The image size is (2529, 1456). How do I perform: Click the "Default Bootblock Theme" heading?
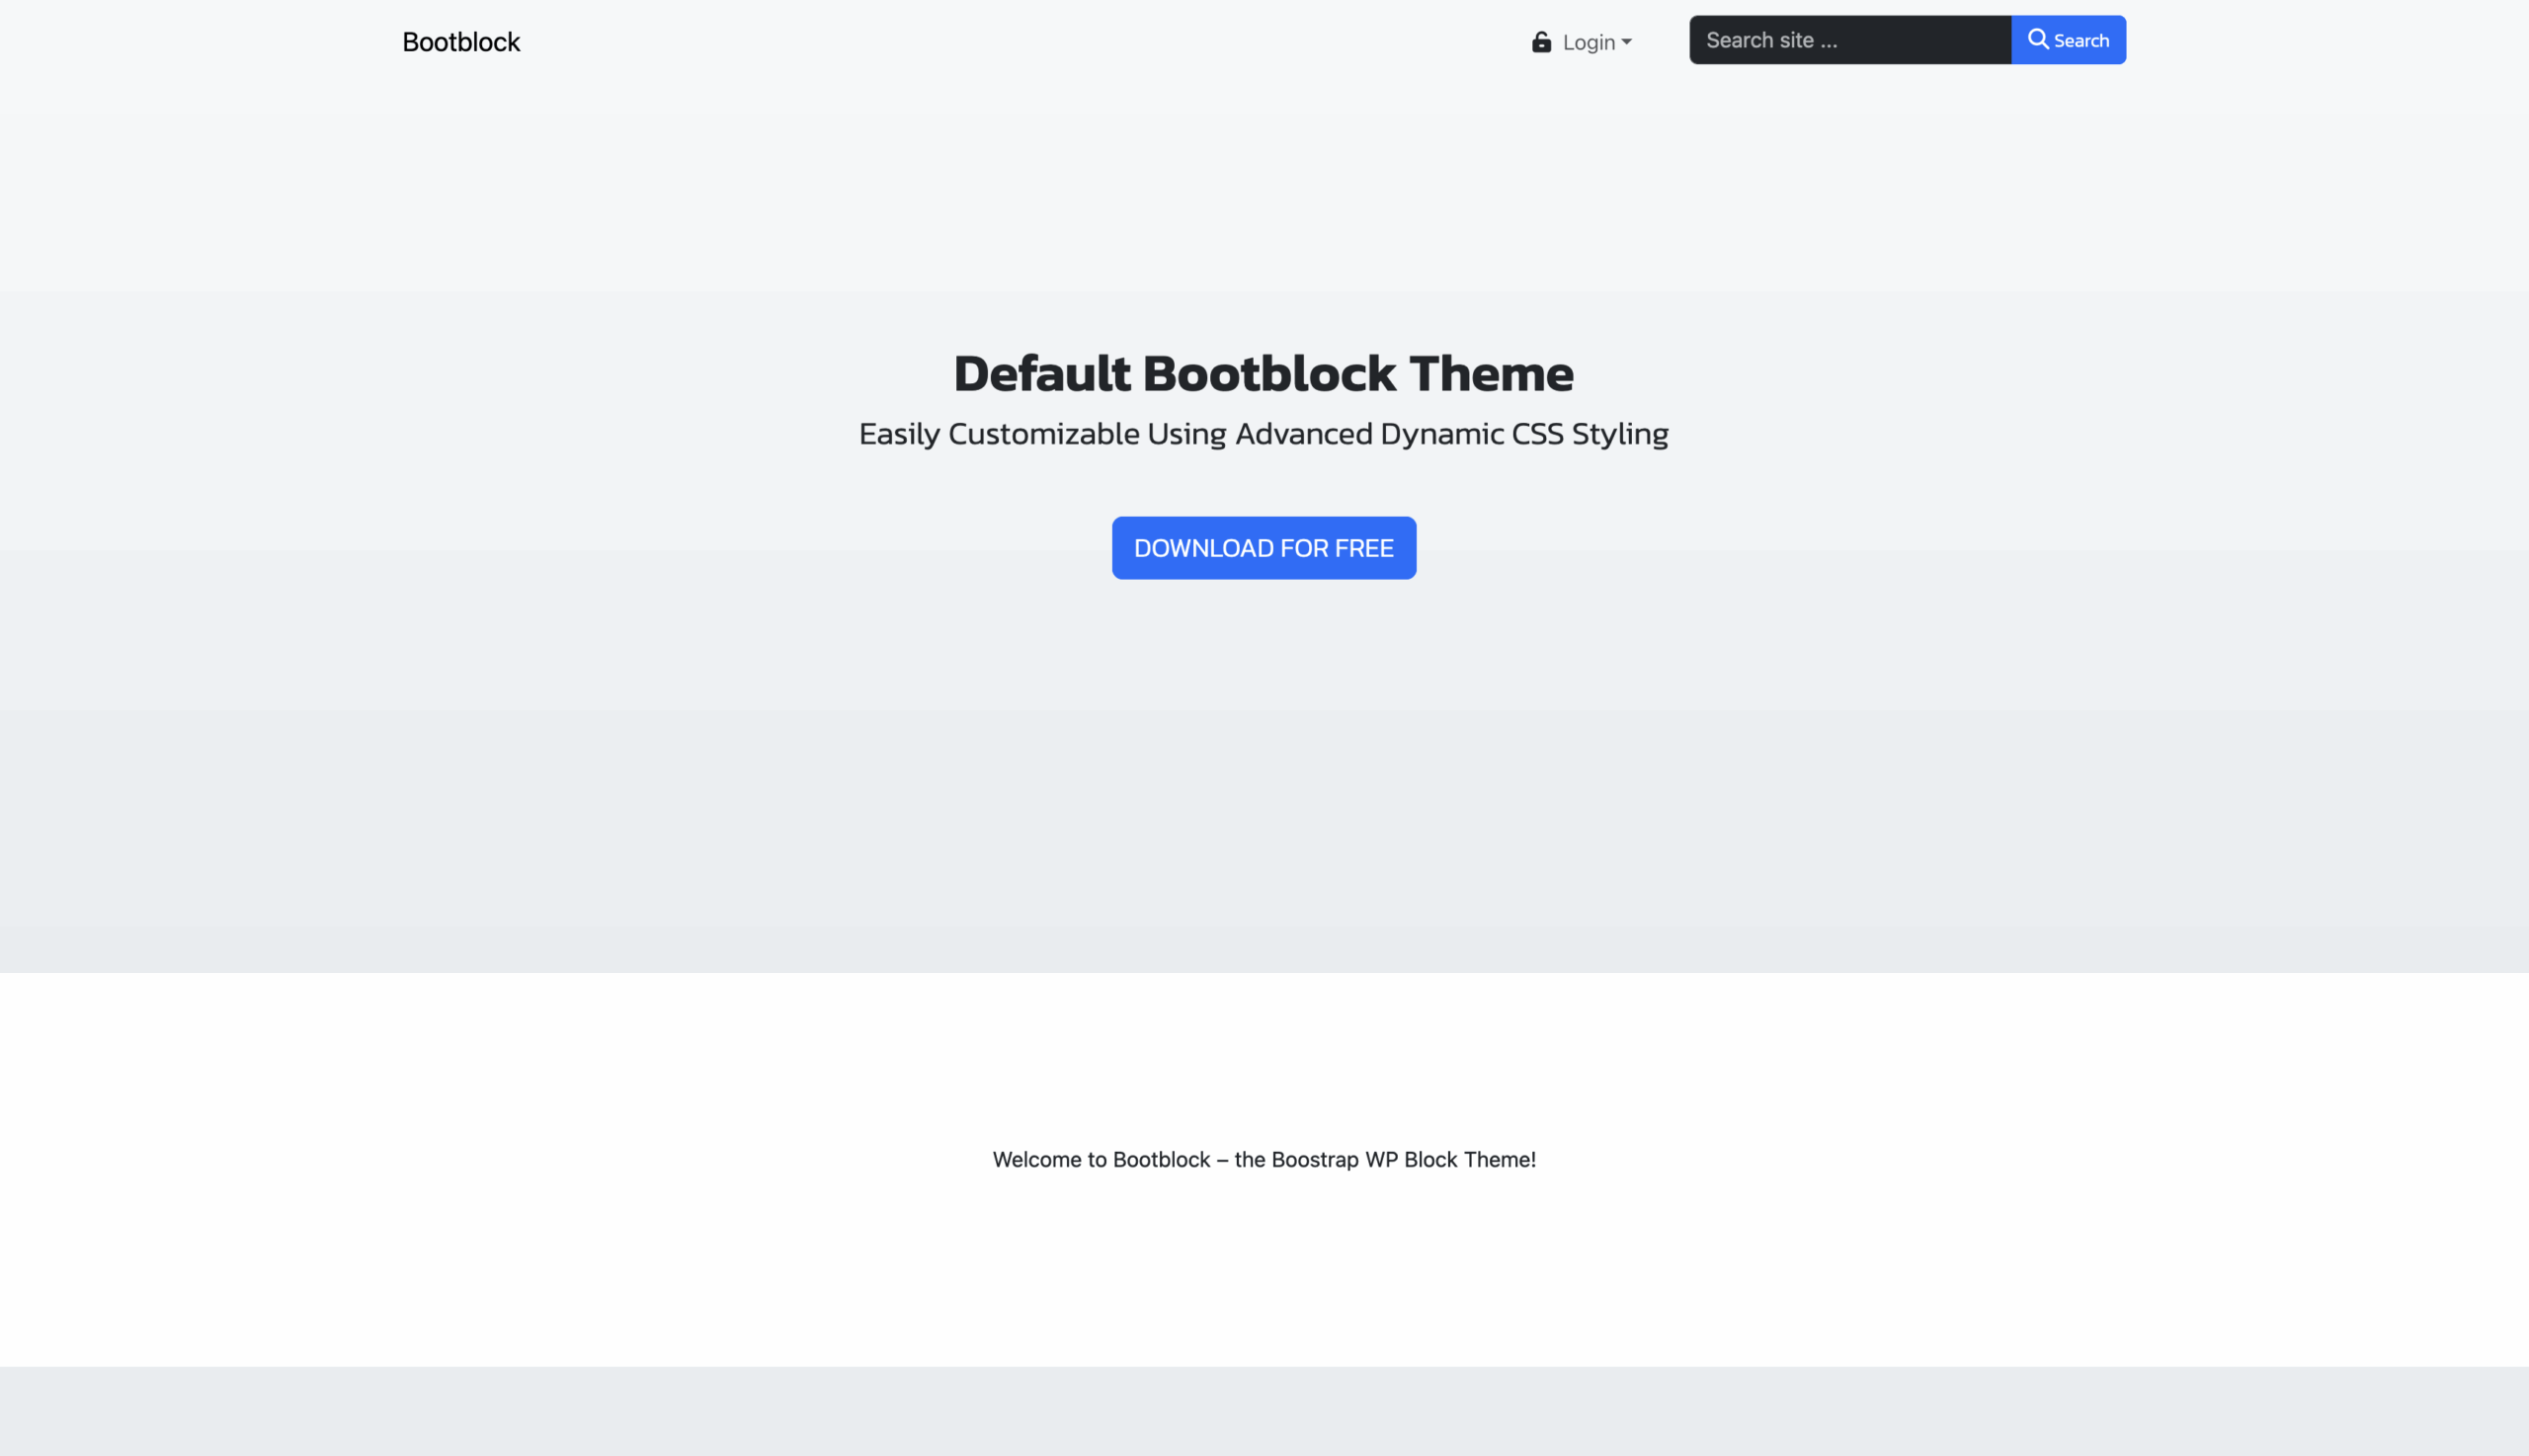(1264, 373)
